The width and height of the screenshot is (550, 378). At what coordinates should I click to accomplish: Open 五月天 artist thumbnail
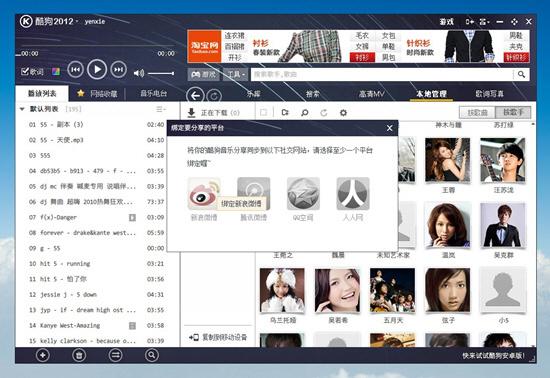point(393,290)
